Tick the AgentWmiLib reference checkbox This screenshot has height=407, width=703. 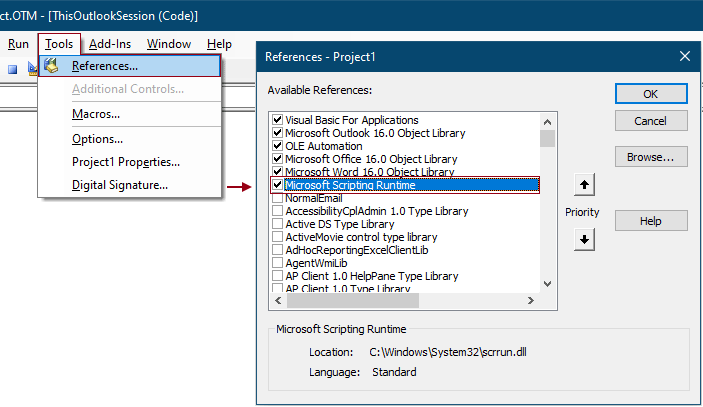click(x=277, y=263)
